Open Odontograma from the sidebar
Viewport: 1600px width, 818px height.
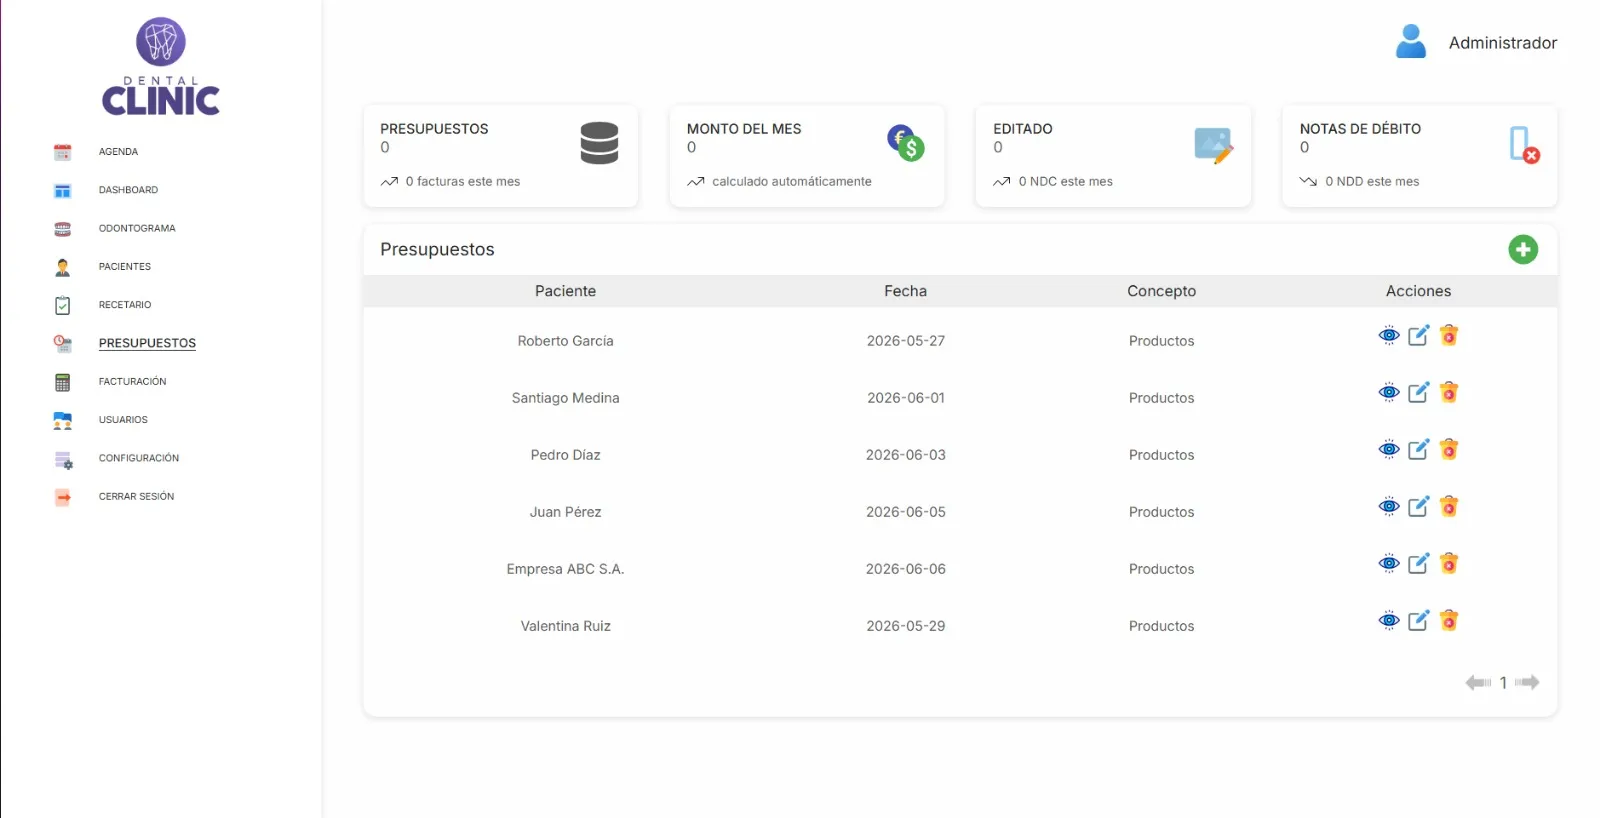tap(137, 229)
